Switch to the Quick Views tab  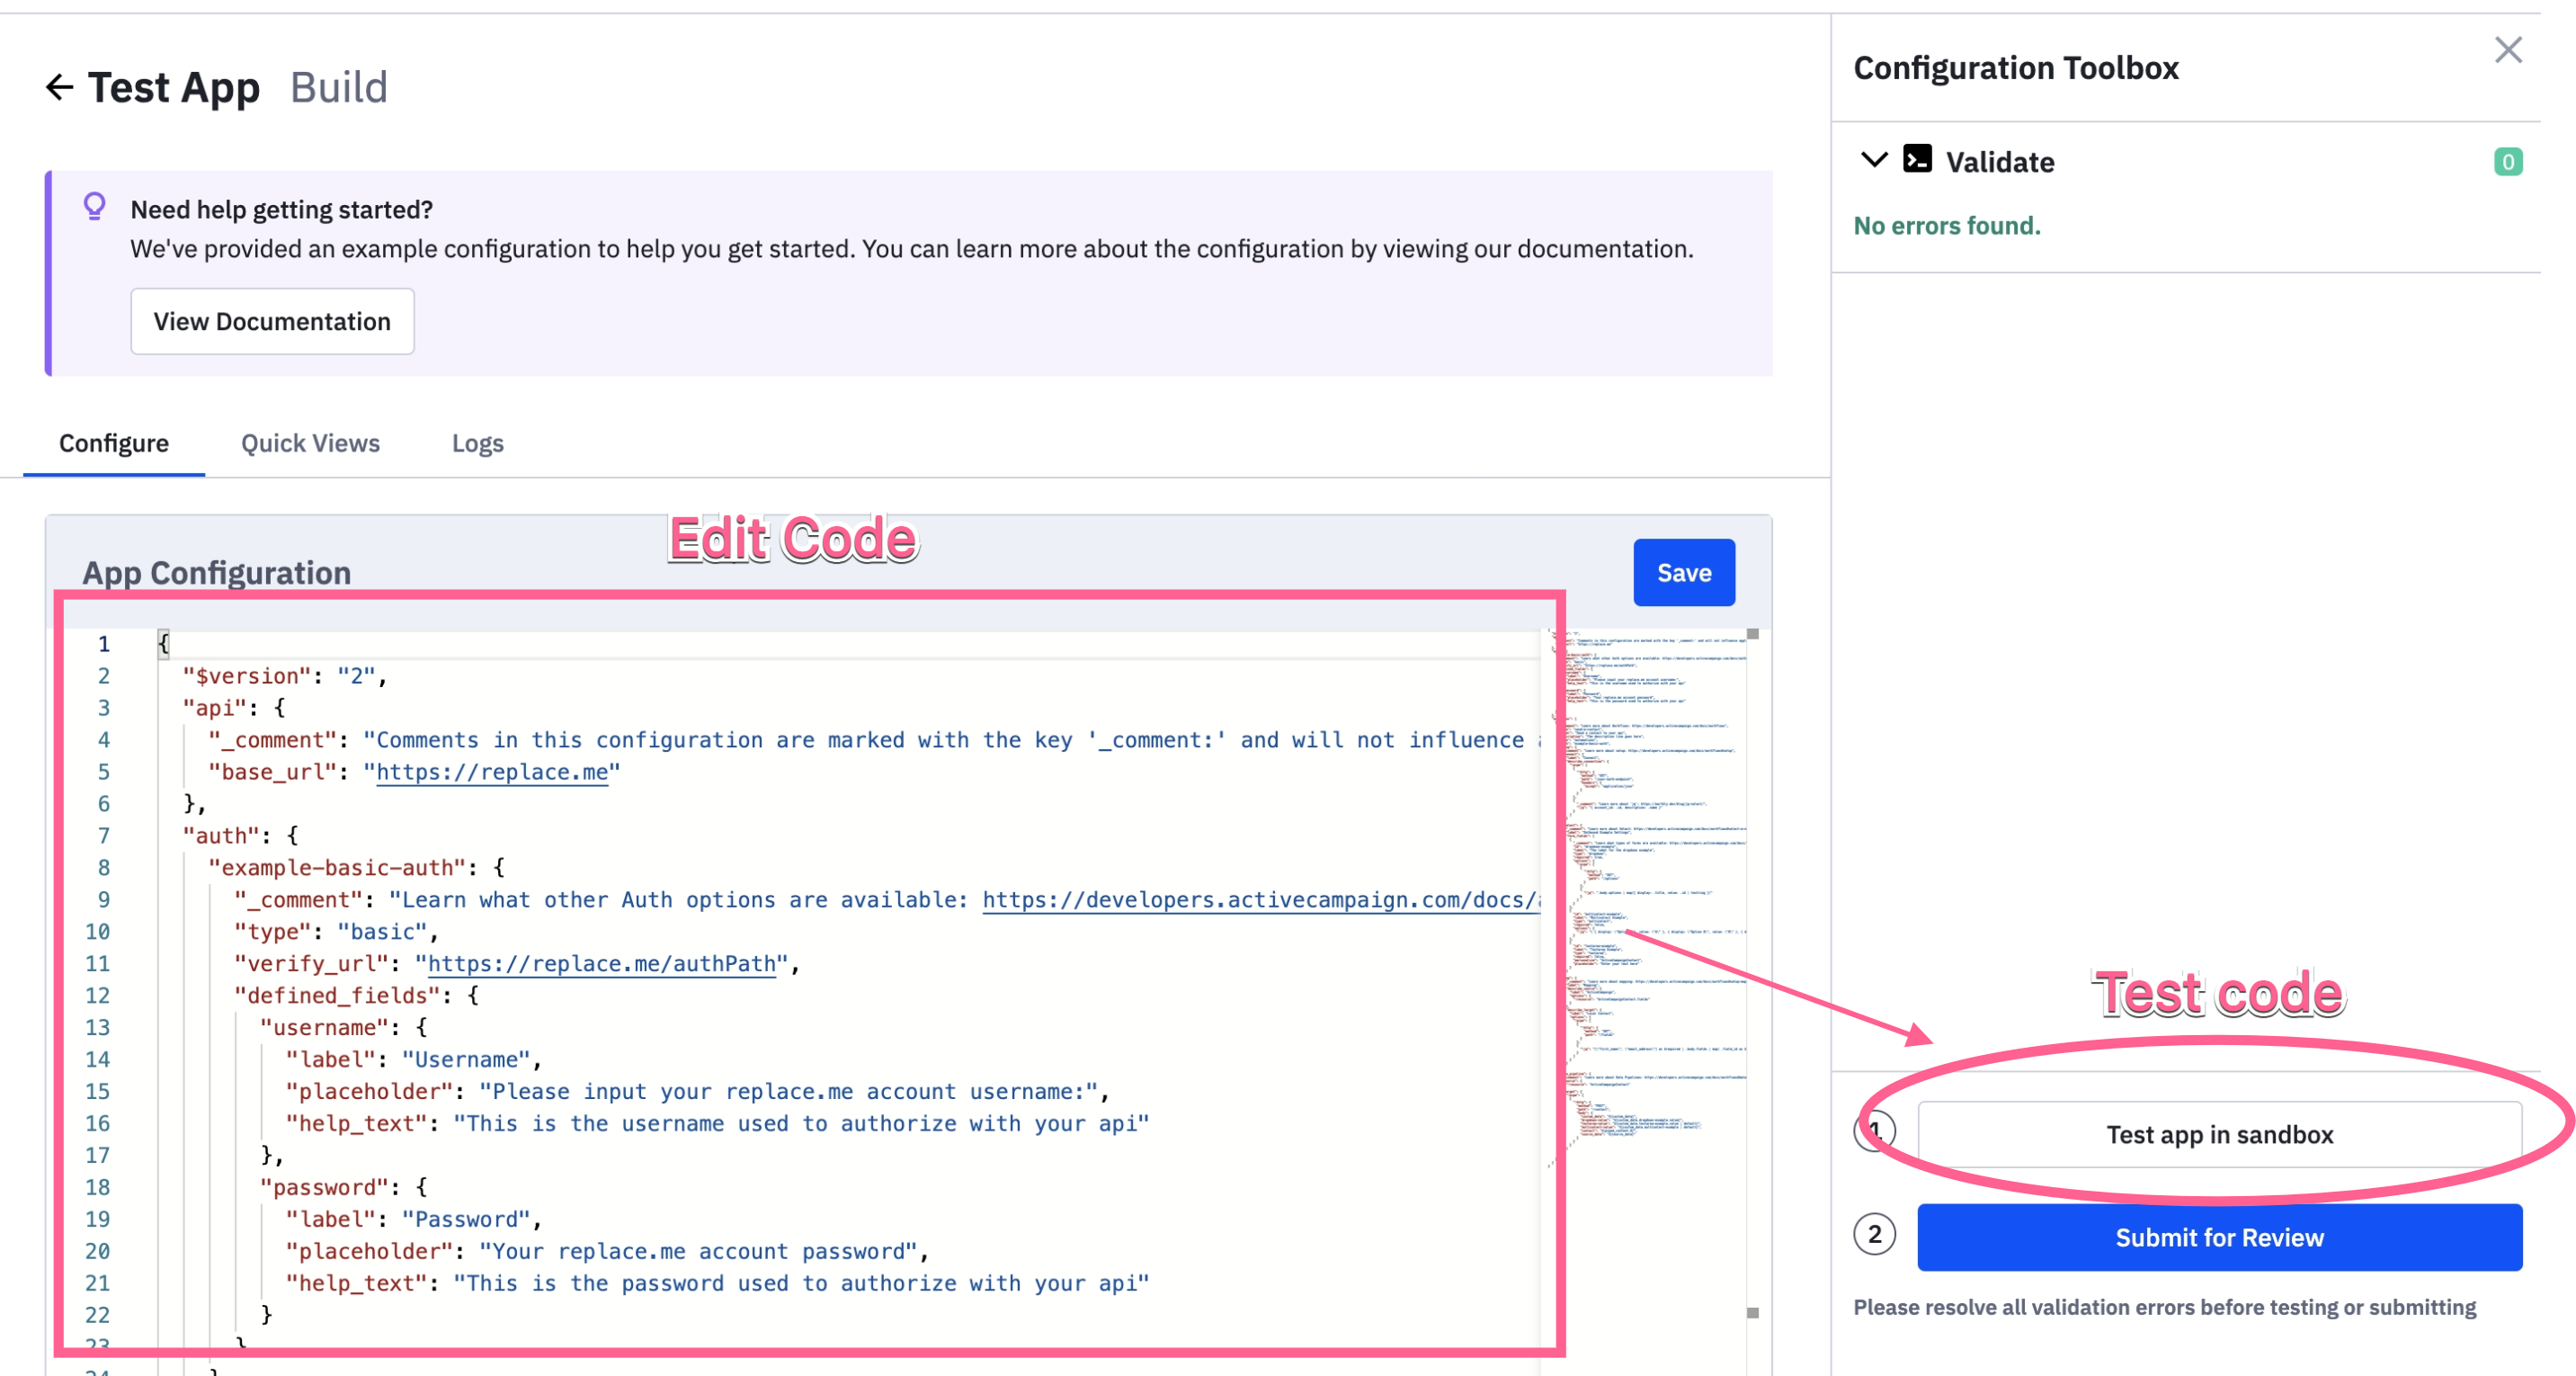(x=310, y=443)
